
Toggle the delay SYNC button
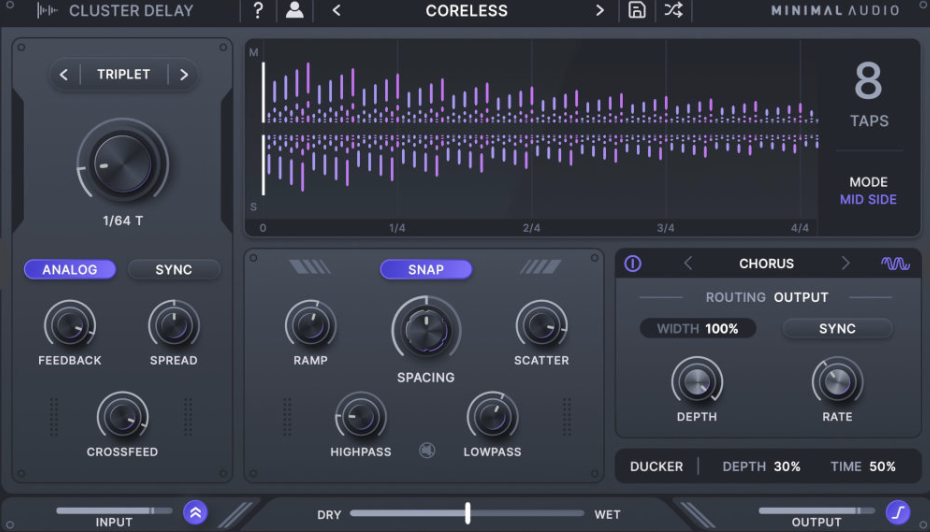point(174,269)
